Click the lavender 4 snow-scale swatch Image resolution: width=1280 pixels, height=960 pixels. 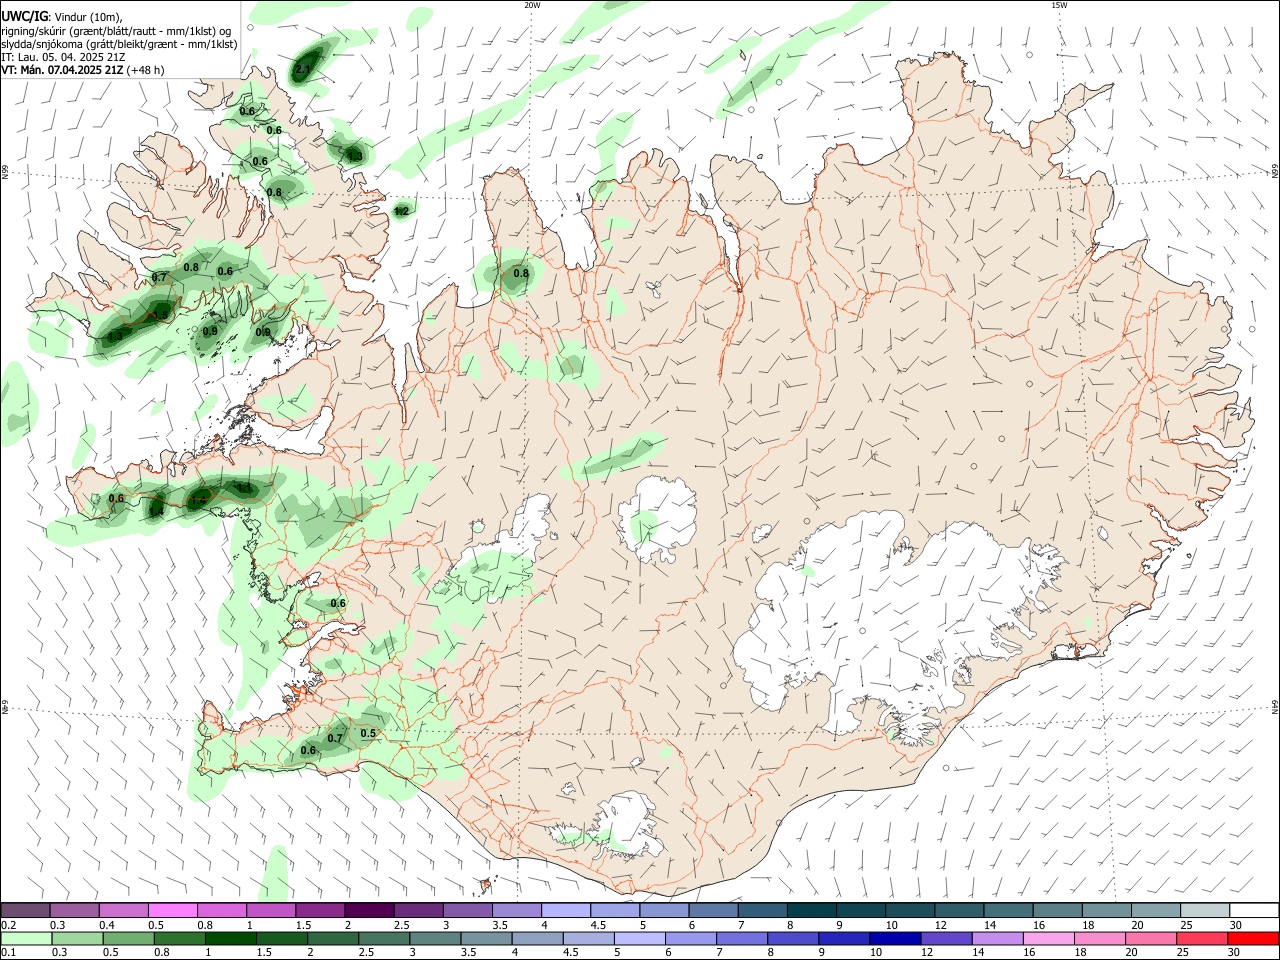coord(566,910)
